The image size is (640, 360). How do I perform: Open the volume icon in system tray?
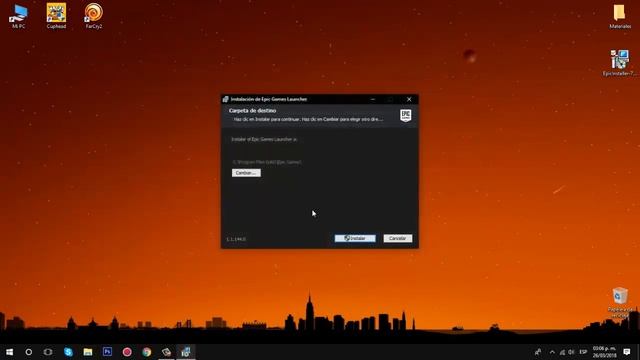[571, 352]
